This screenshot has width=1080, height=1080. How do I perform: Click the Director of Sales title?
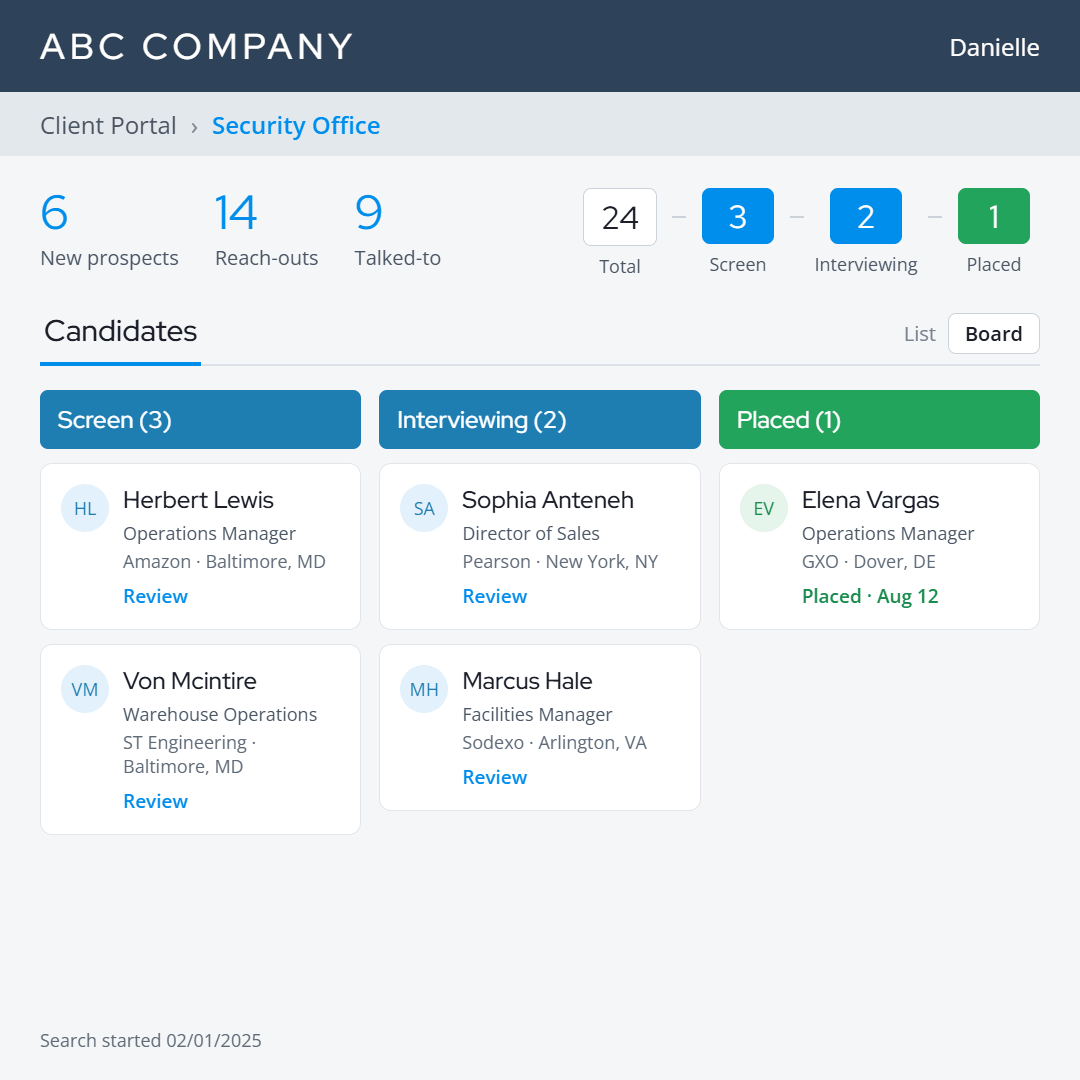(x=531, y=534)
